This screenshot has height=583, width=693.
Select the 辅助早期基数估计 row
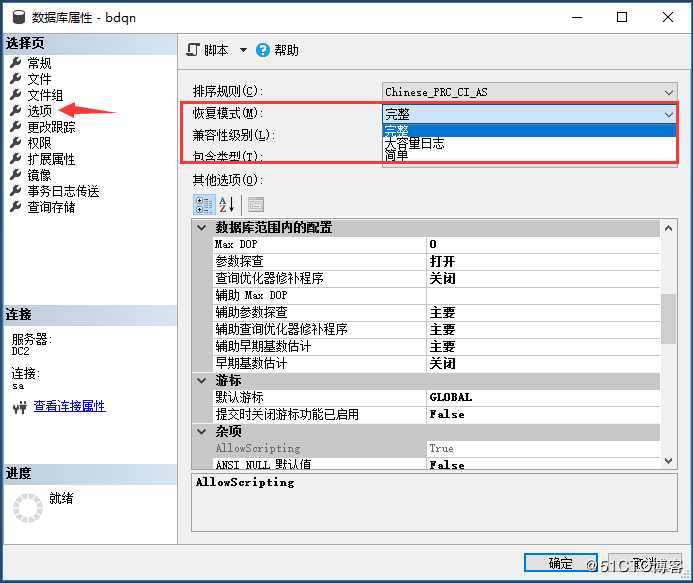pyautogui.click(x=437, y=347)
